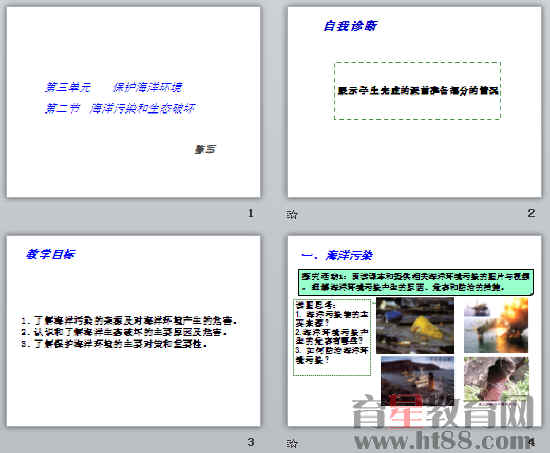Click the numbered objectives list on slide 3
Image resolution: width=550 pixels, height=453 pixels.
[x=130, y=332]
